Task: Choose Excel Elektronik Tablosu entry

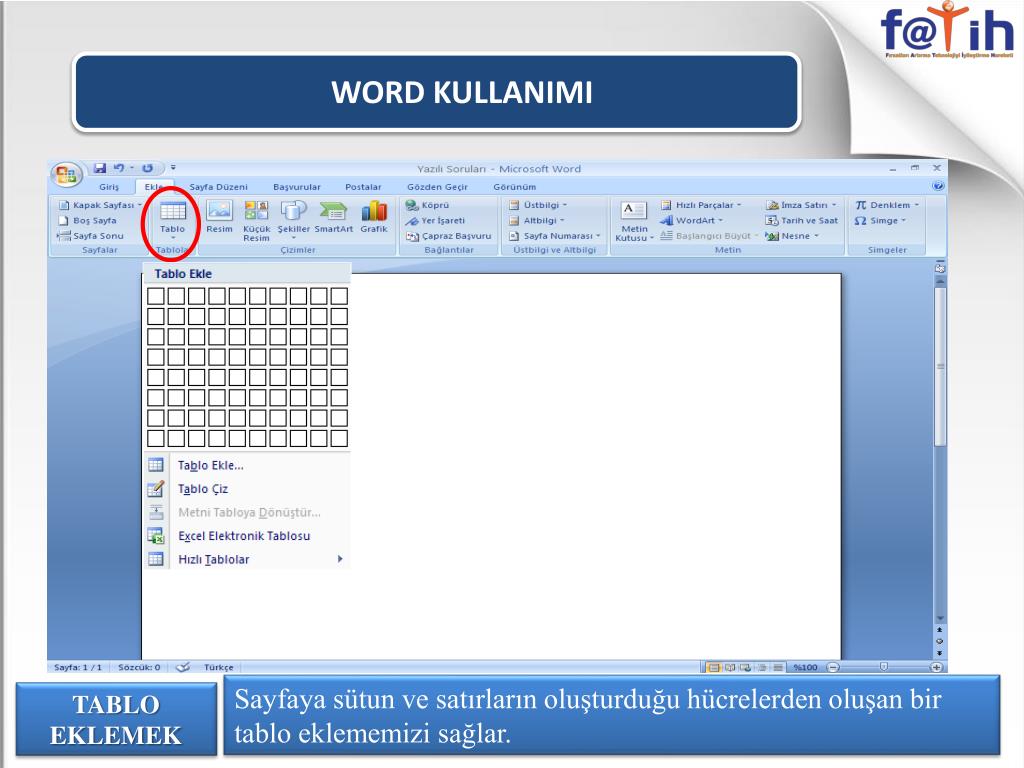Action: pyautogui.click(x=247, y=536)
